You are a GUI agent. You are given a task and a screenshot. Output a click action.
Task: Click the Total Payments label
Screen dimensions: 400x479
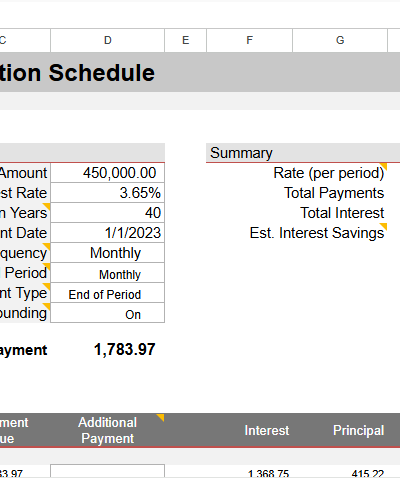[x=334, y=193]
